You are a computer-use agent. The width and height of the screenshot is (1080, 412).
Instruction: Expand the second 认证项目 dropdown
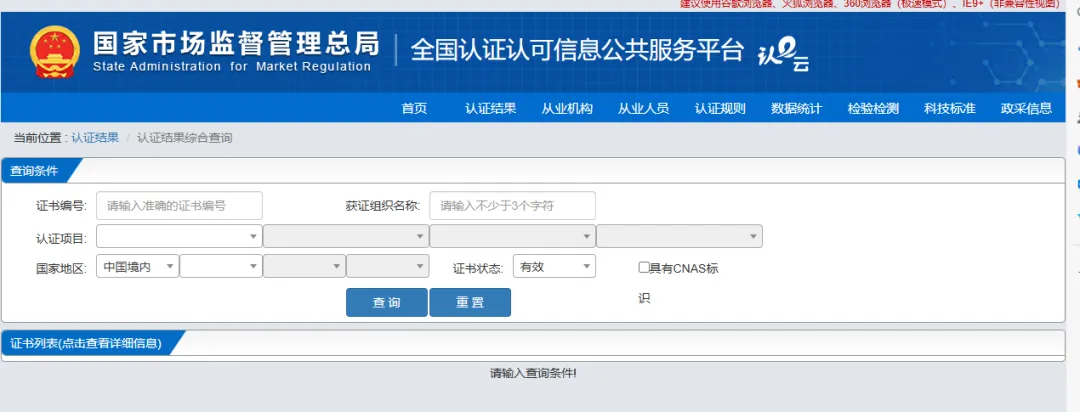point(346,236)
